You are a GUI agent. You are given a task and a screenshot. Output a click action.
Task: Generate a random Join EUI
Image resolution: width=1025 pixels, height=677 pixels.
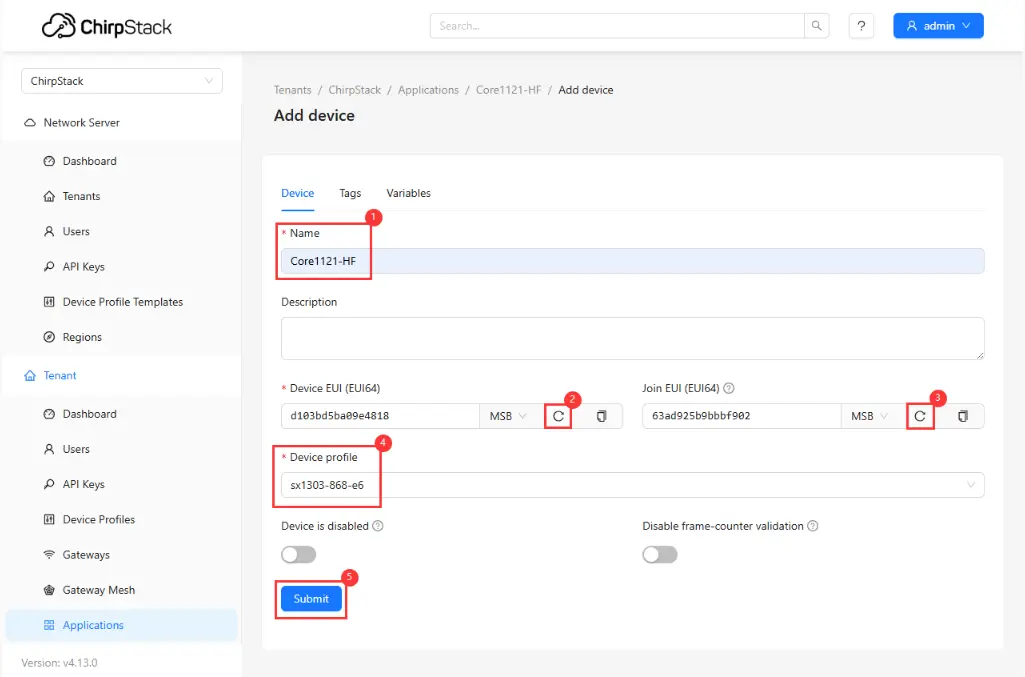[920, 416]
